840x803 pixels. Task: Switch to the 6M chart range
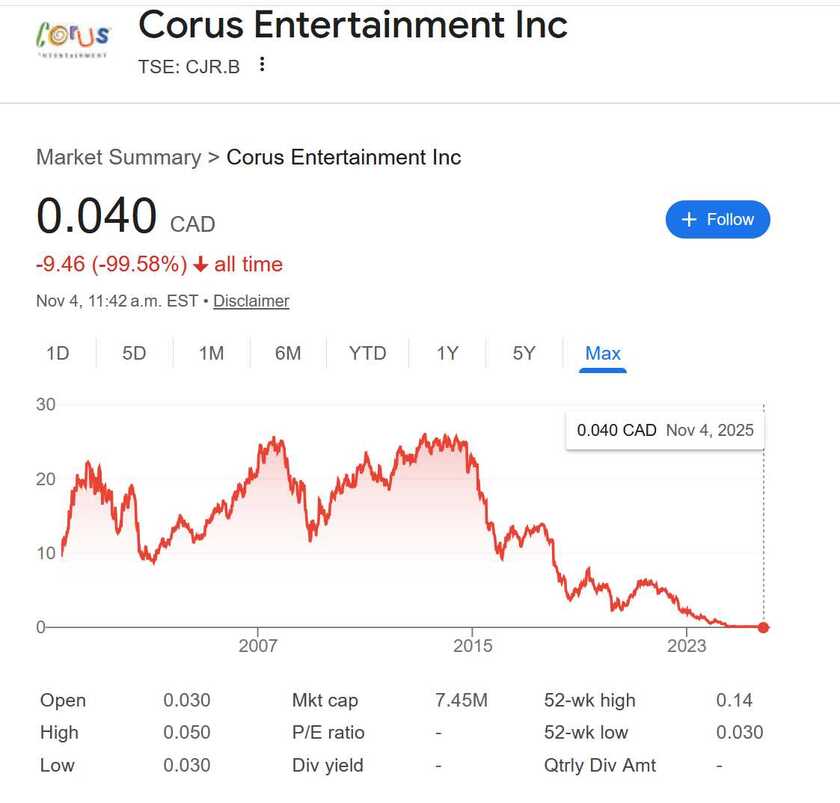[288, 353]
